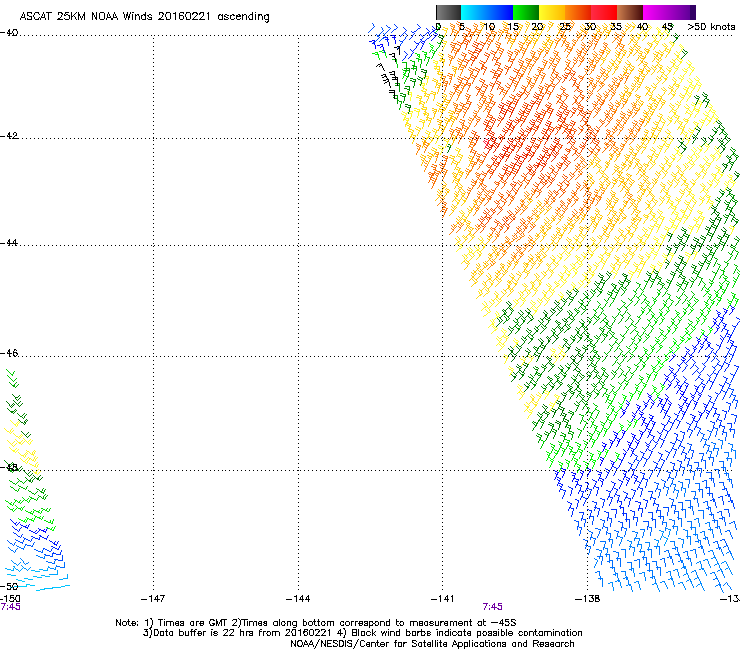The image size is (740, 650).
Task: Click the cyan 5-10 knot legend swatch
Action: (474, 12)
